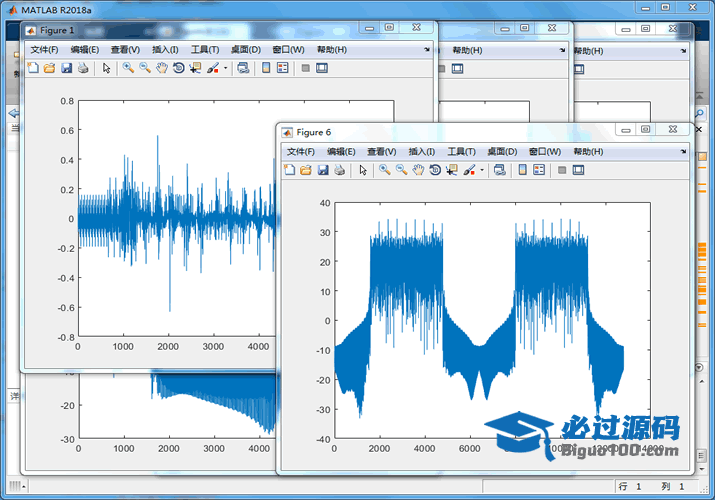Open 文件(F) menu in Figure 6
The width and height of the screenshot is (715, 500).
click(301, 152)
